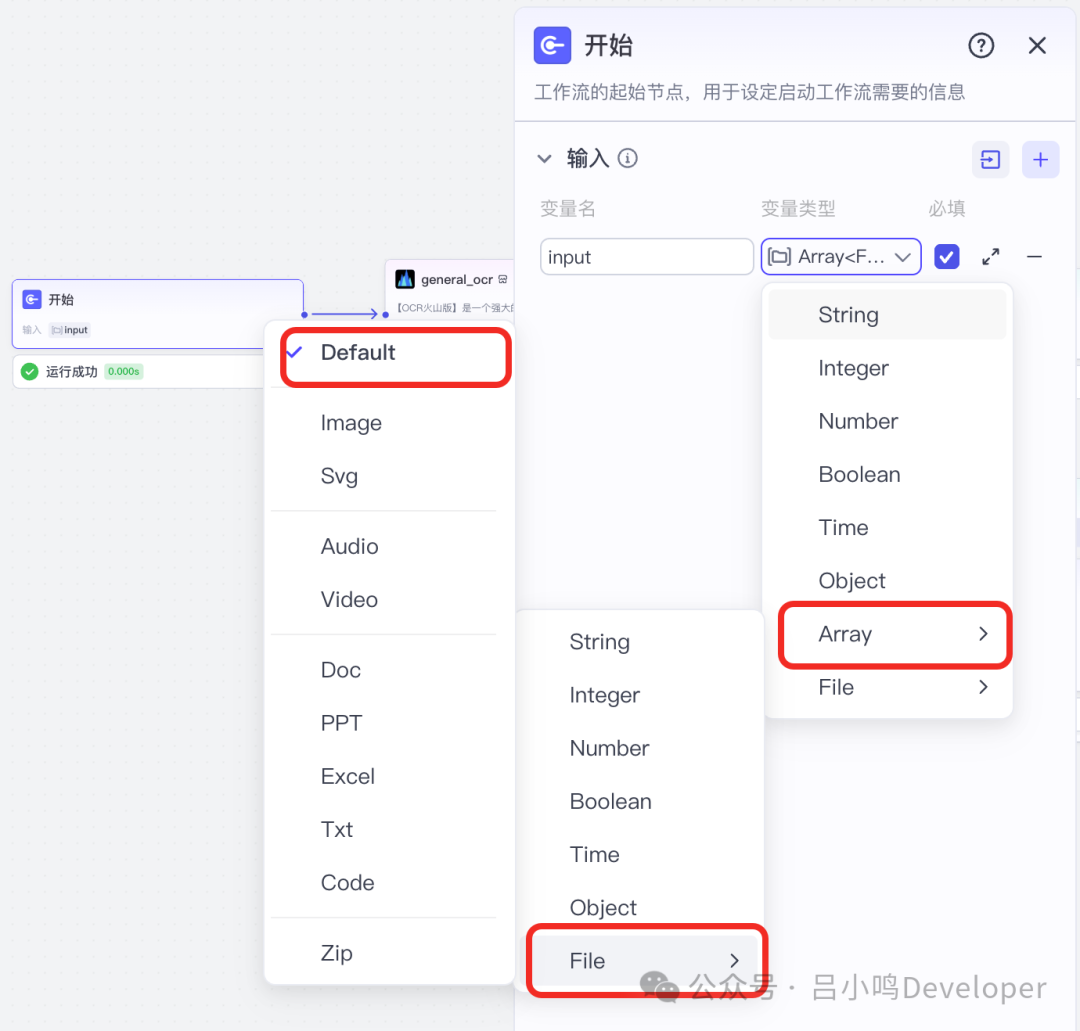The width and height of the screenshot is (1080, 1031).
Task: Click the green 运行成功 check icon
Action: 30,372
